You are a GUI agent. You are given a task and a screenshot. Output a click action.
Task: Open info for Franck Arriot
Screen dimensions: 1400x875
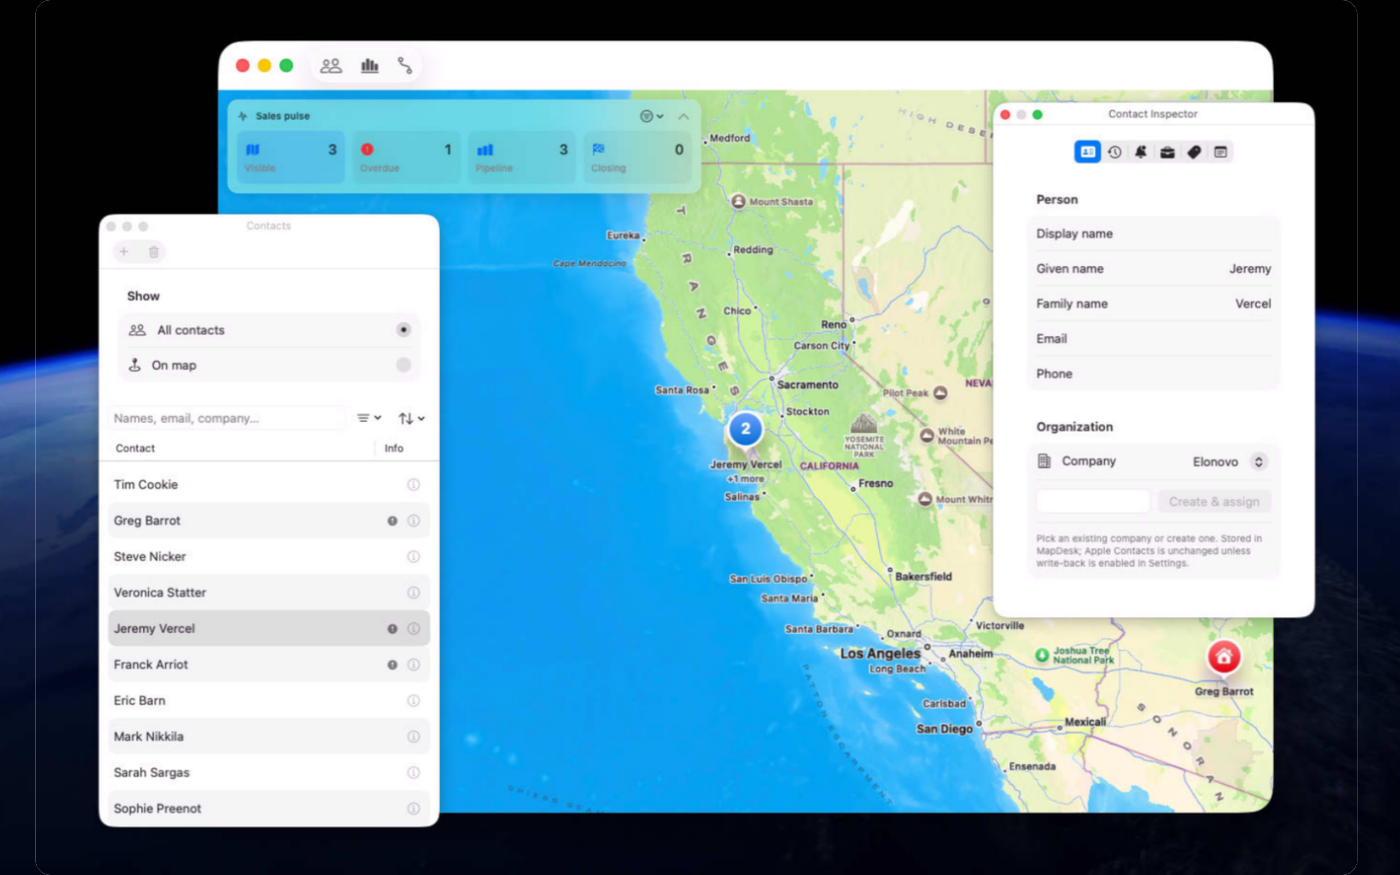413,665
